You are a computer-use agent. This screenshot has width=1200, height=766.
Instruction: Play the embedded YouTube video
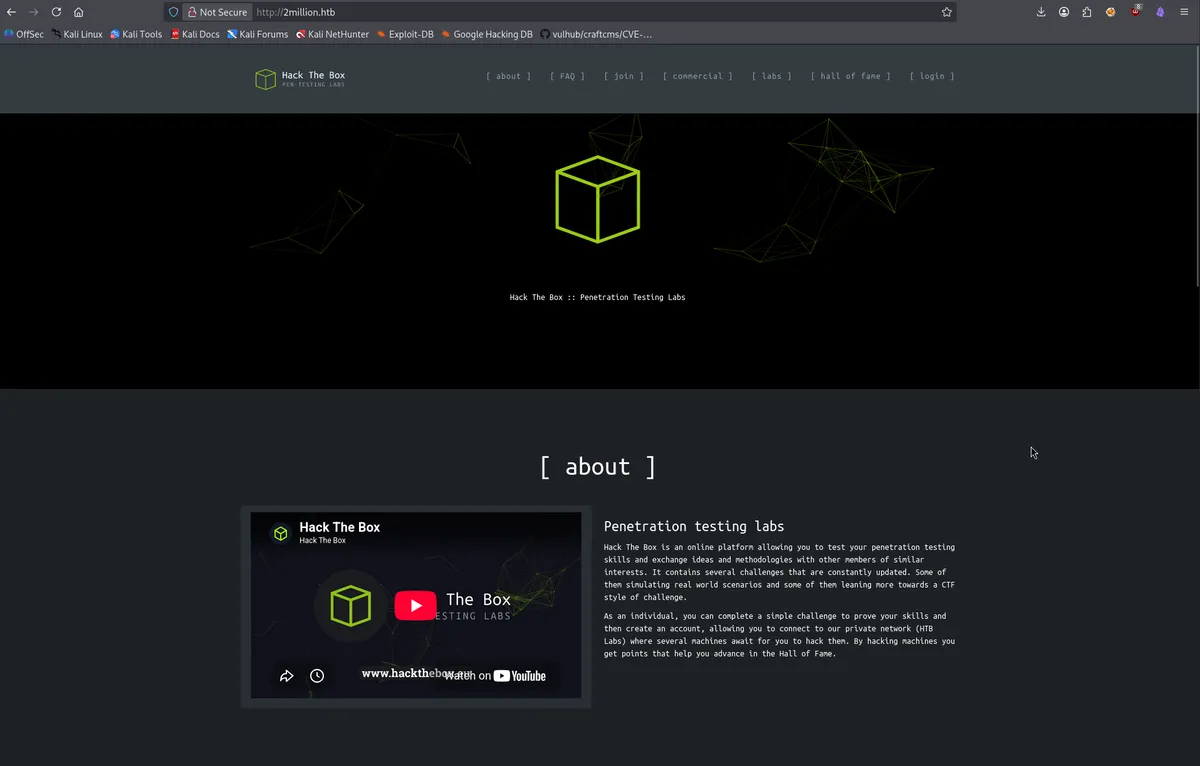(415, 605)
